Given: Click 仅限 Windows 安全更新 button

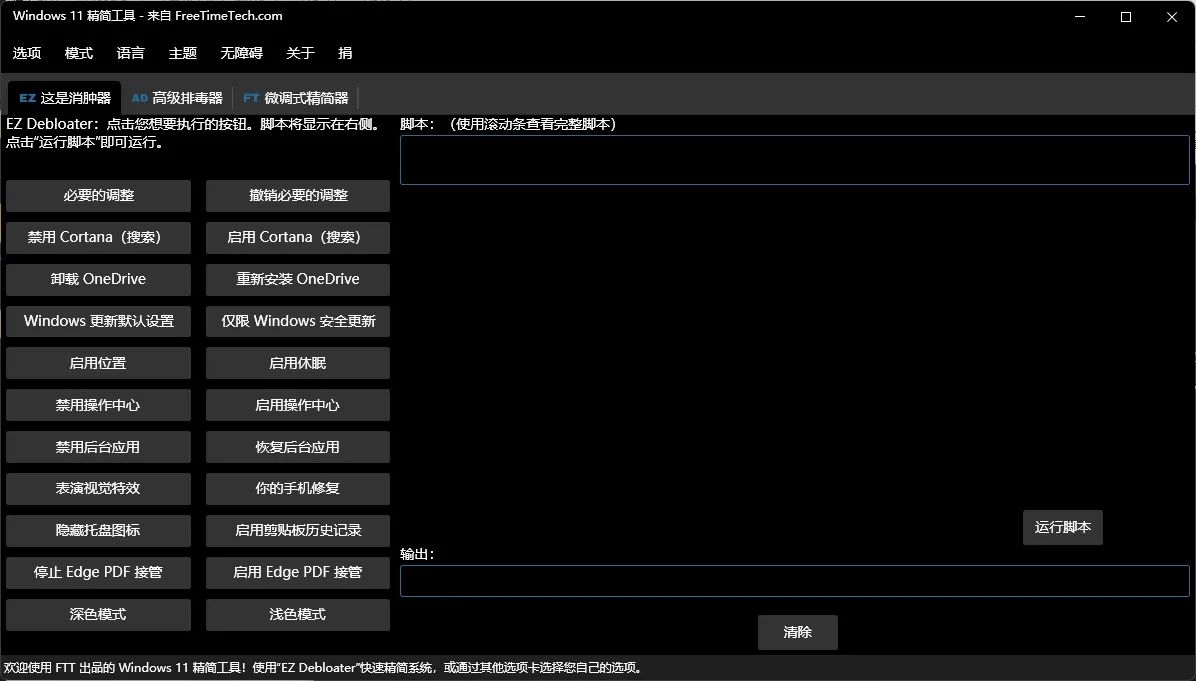Looking at the screenshot, I should tap(297, 321).
